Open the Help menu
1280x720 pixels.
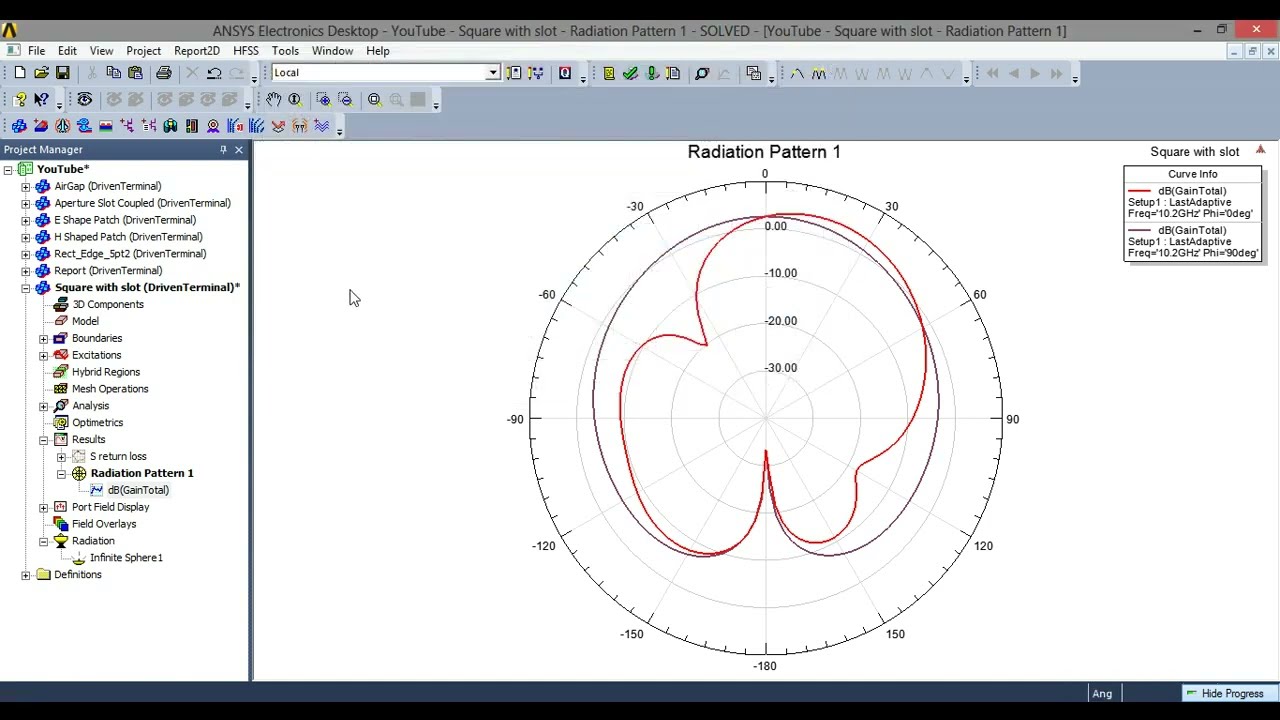click(377, 51)
